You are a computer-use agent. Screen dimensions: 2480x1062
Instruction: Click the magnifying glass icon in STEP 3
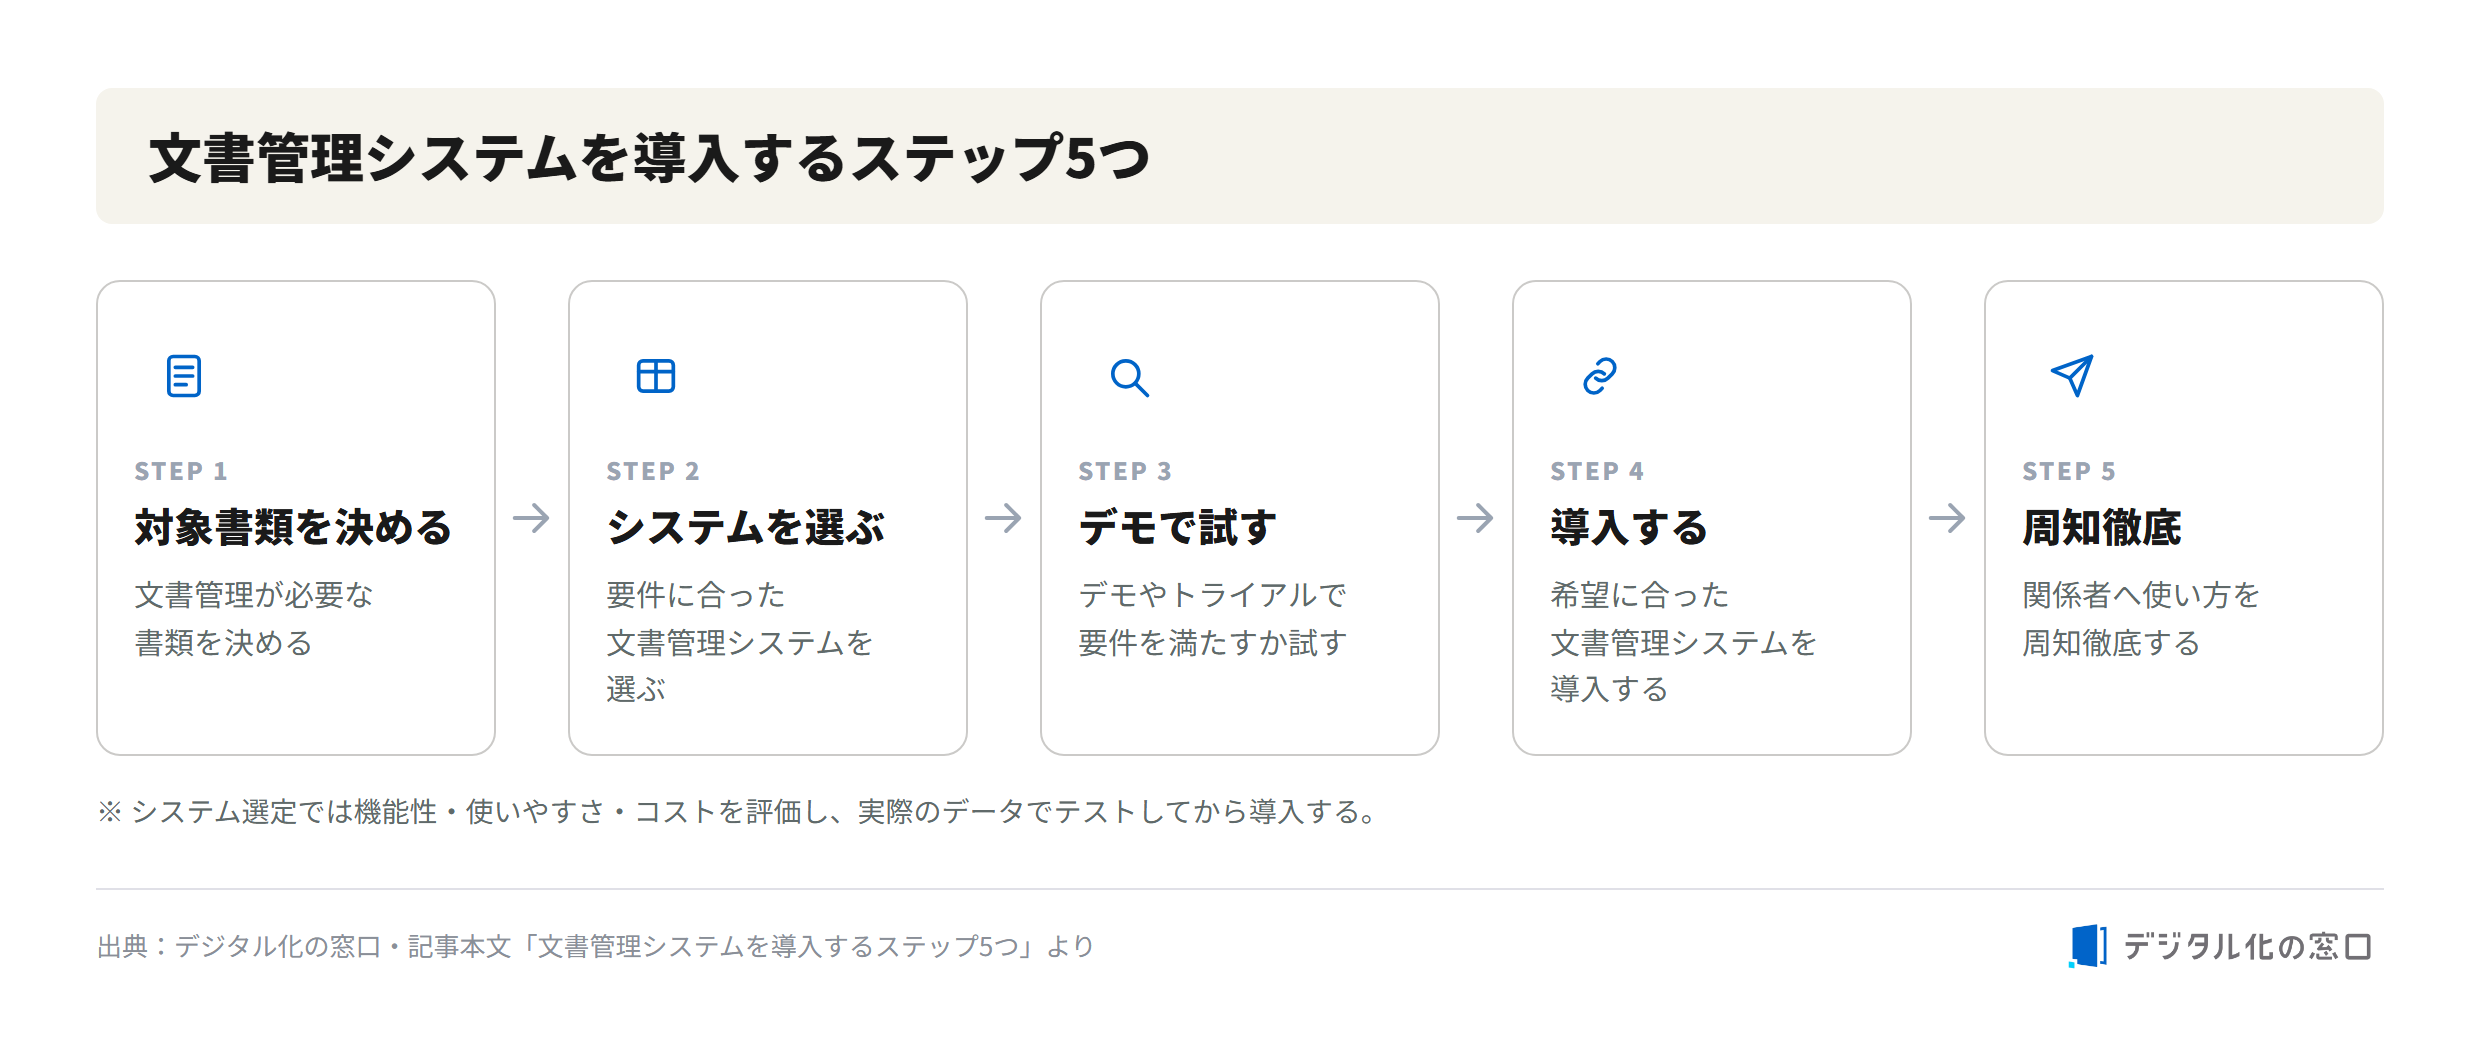pos(1130,378)
